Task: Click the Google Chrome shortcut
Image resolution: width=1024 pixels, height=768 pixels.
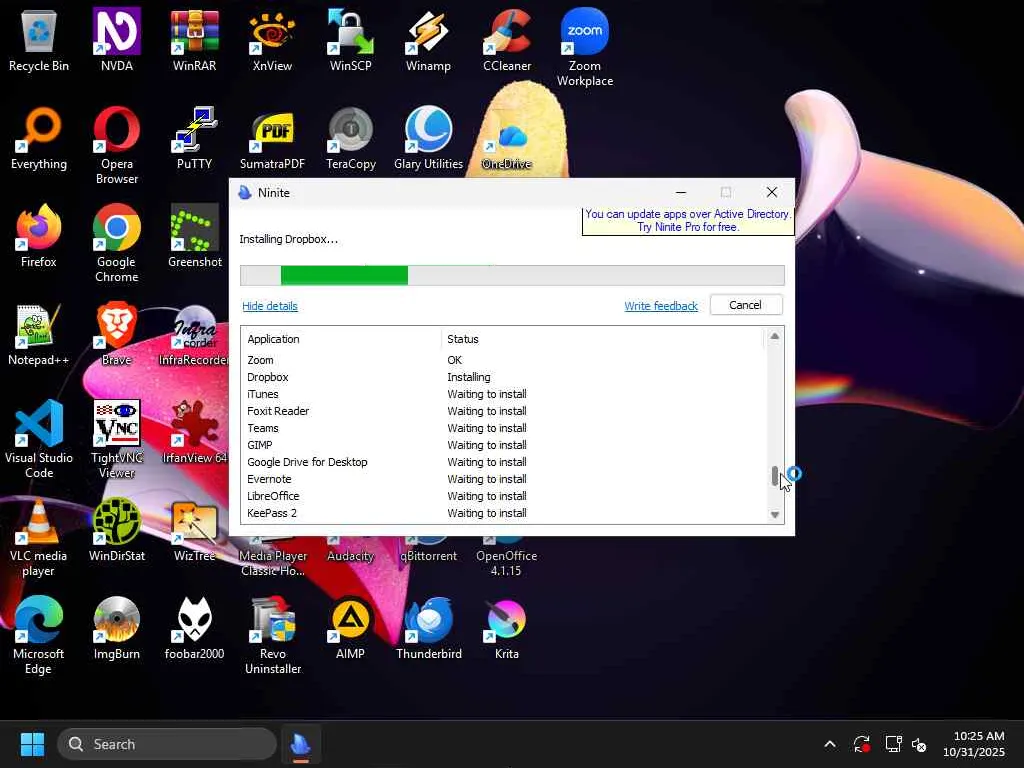Action: coord(116,244)
